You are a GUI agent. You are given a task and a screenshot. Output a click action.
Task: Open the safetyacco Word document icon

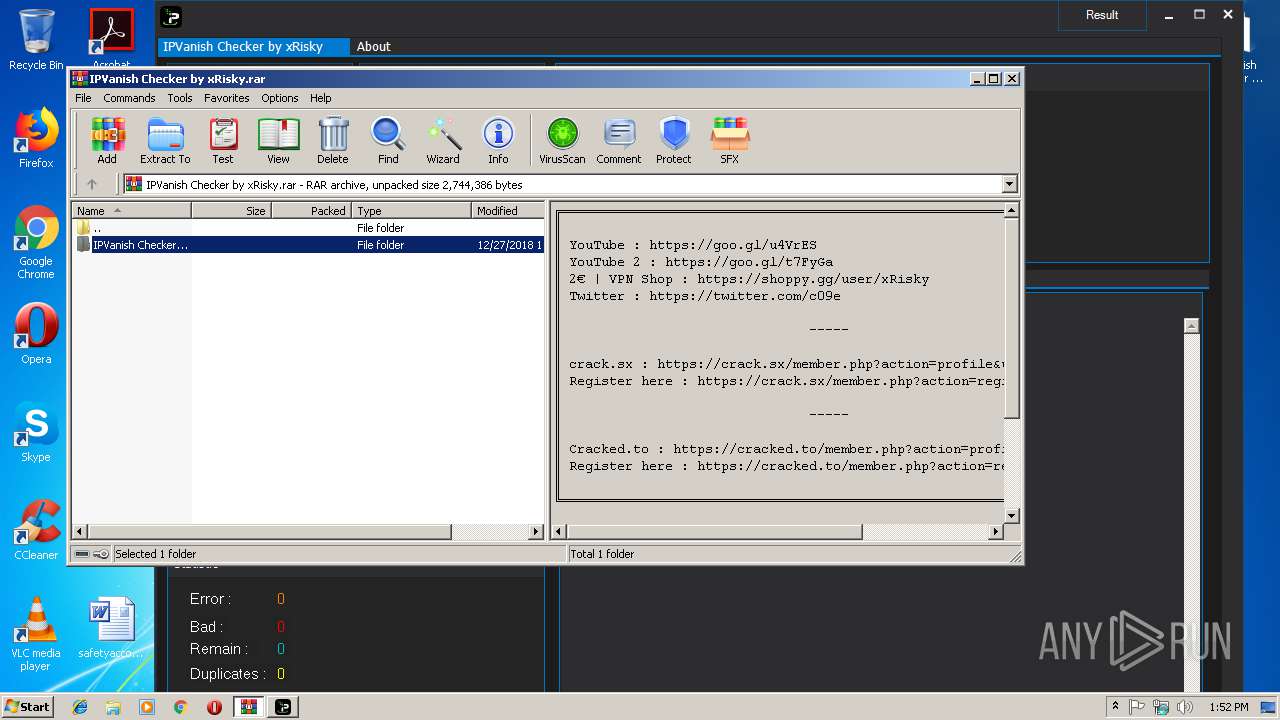click(x=112, y=628)
